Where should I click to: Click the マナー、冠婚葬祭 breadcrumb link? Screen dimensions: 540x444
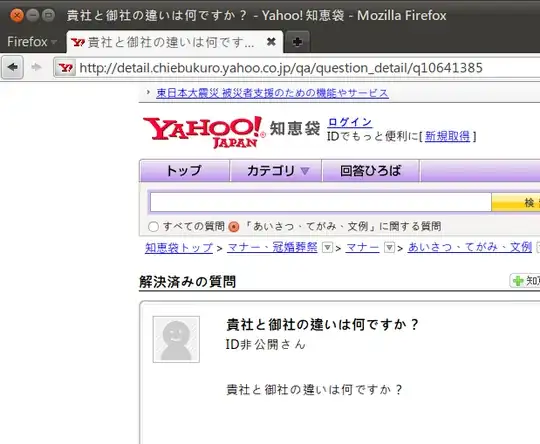coord(272,247)
